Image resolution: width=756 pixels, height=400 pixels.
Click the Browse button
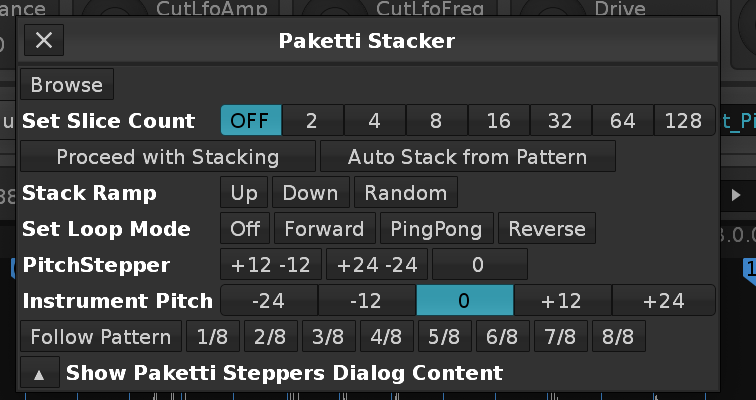click(x=67, y=84)
